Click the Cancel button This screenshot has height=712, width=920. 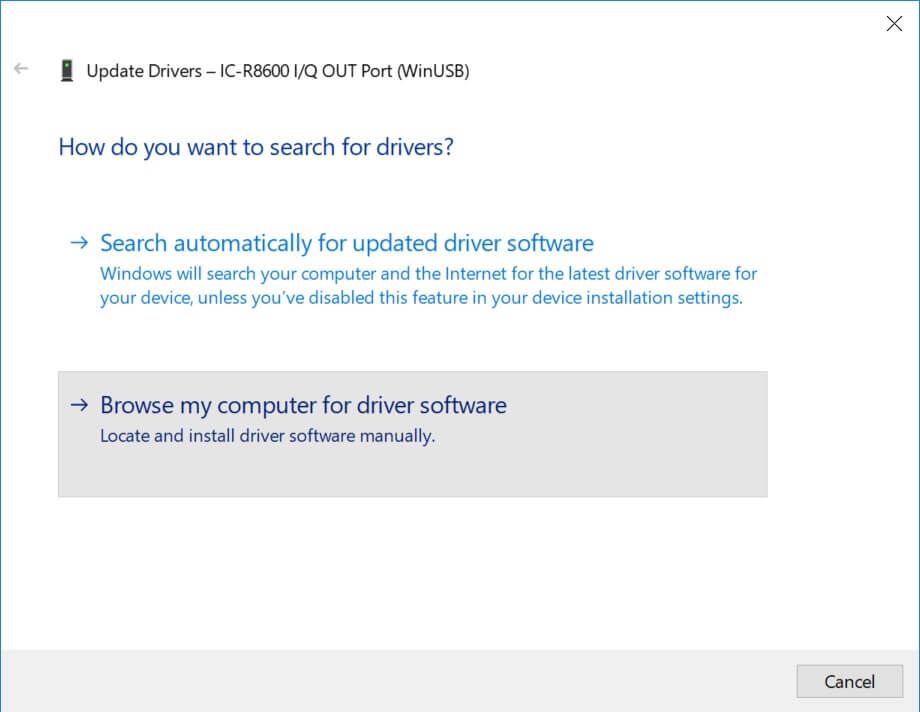coord(850,681)
